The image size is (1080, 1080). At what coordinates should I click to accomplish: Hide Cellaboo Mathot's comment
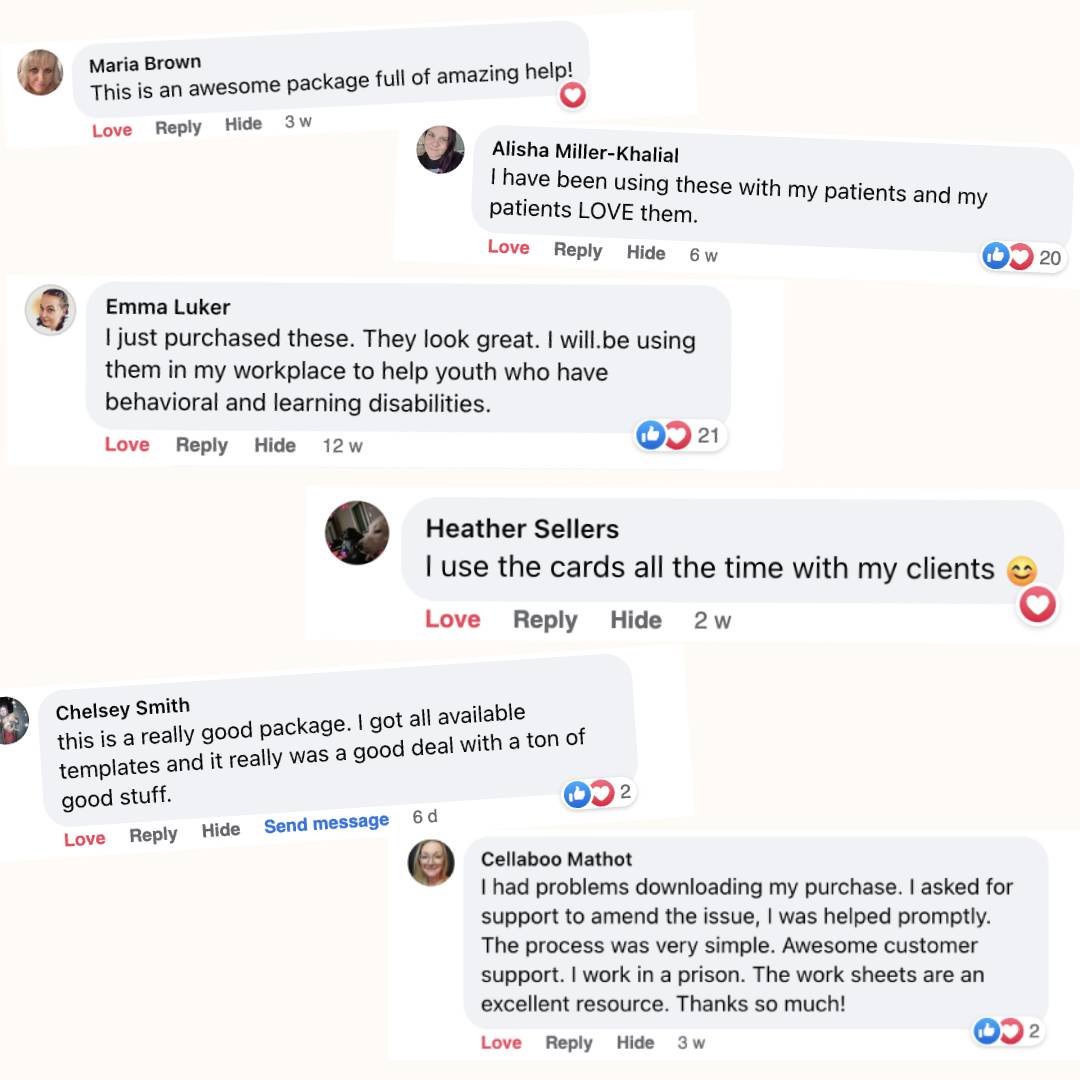(x=635, y=1043)
